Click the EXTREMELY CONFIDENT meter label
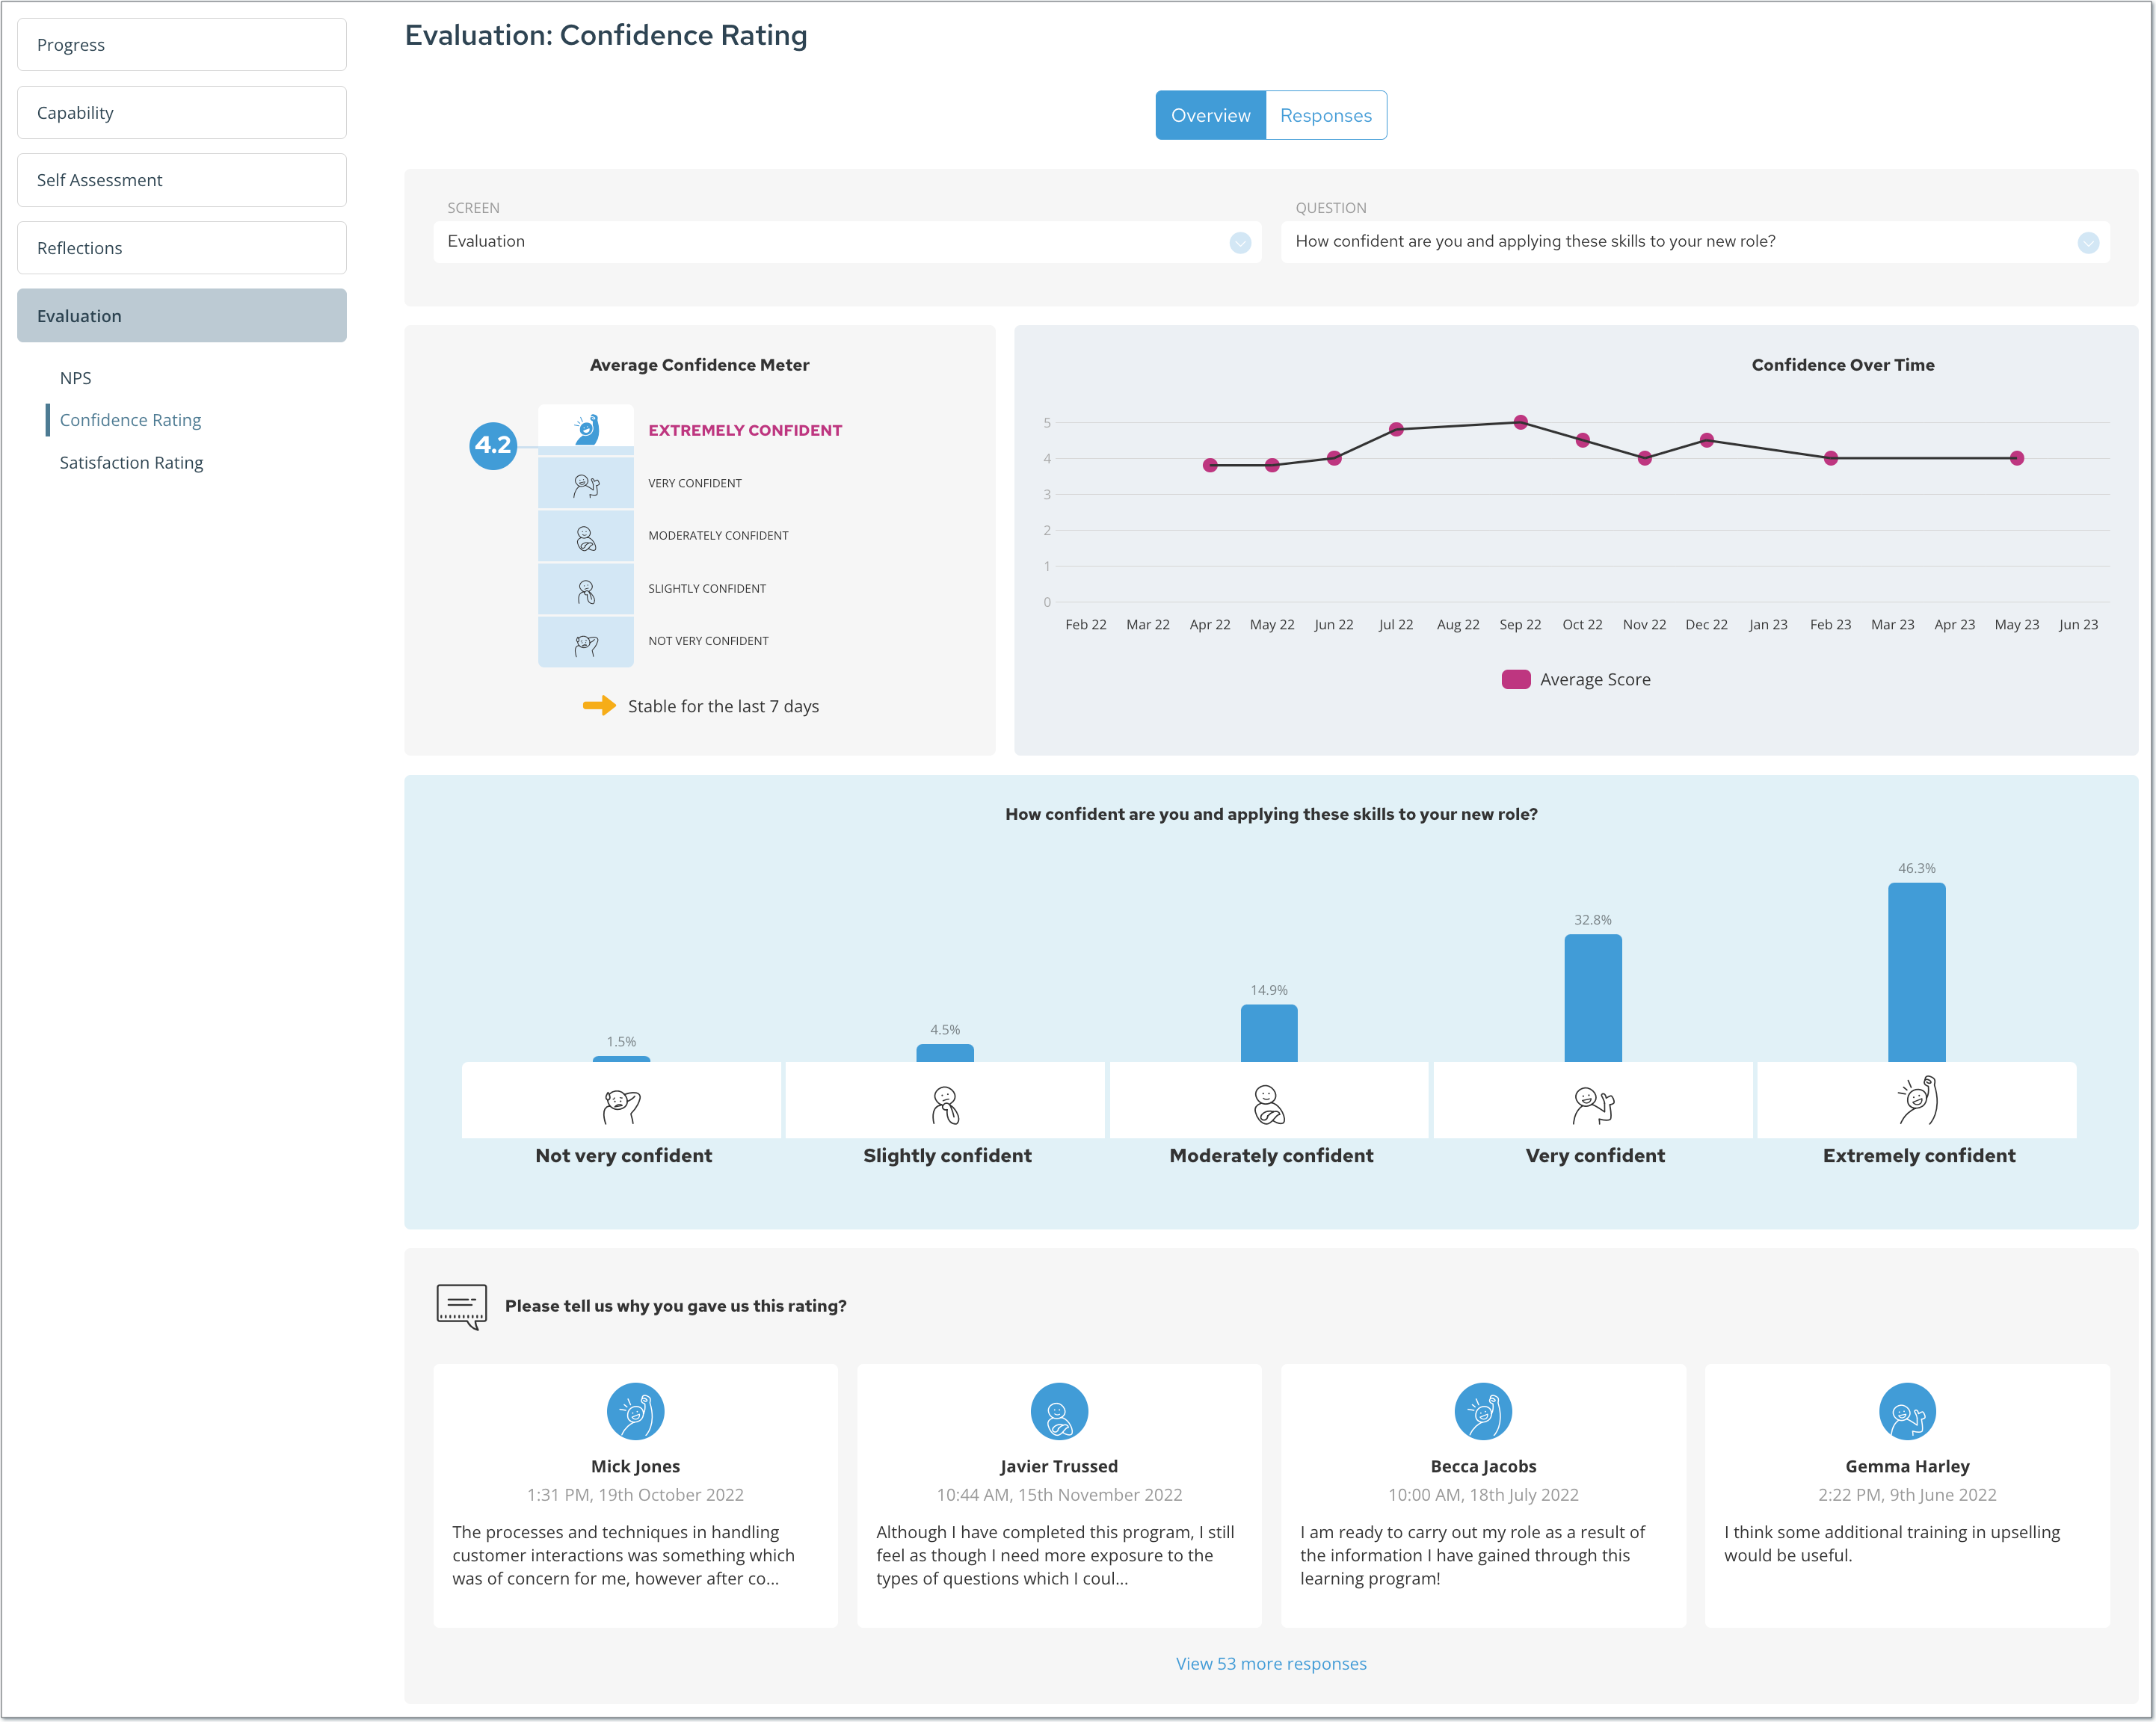This screenshot has width=2156, height=1722. [745, 431]
